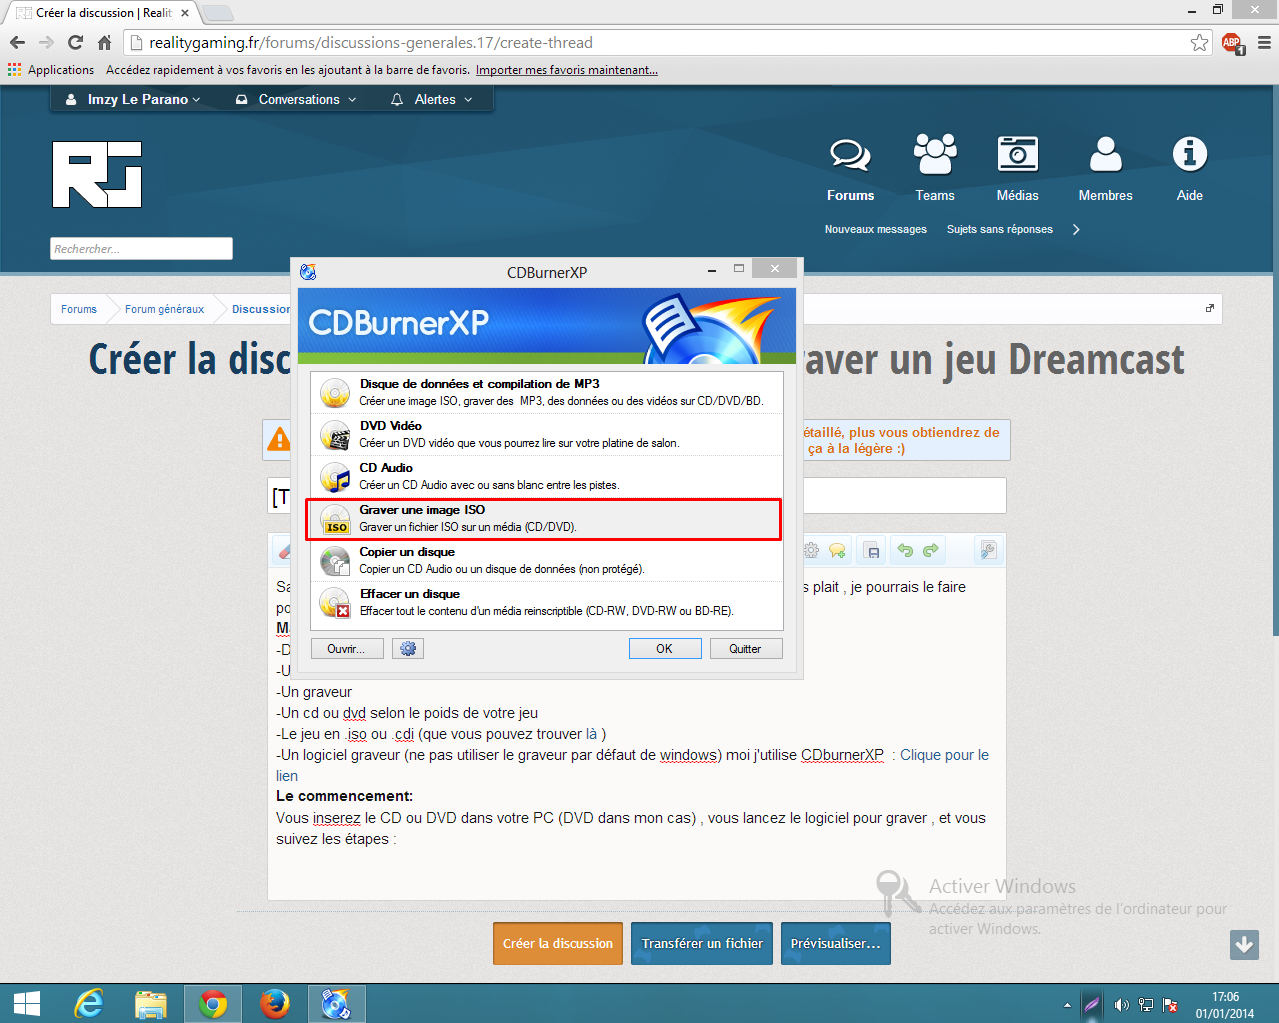This screenshot has height=1023, width=1279.
Task: Go back with browser back arrow
Action: pyautogui.click(x=17, y=42)
